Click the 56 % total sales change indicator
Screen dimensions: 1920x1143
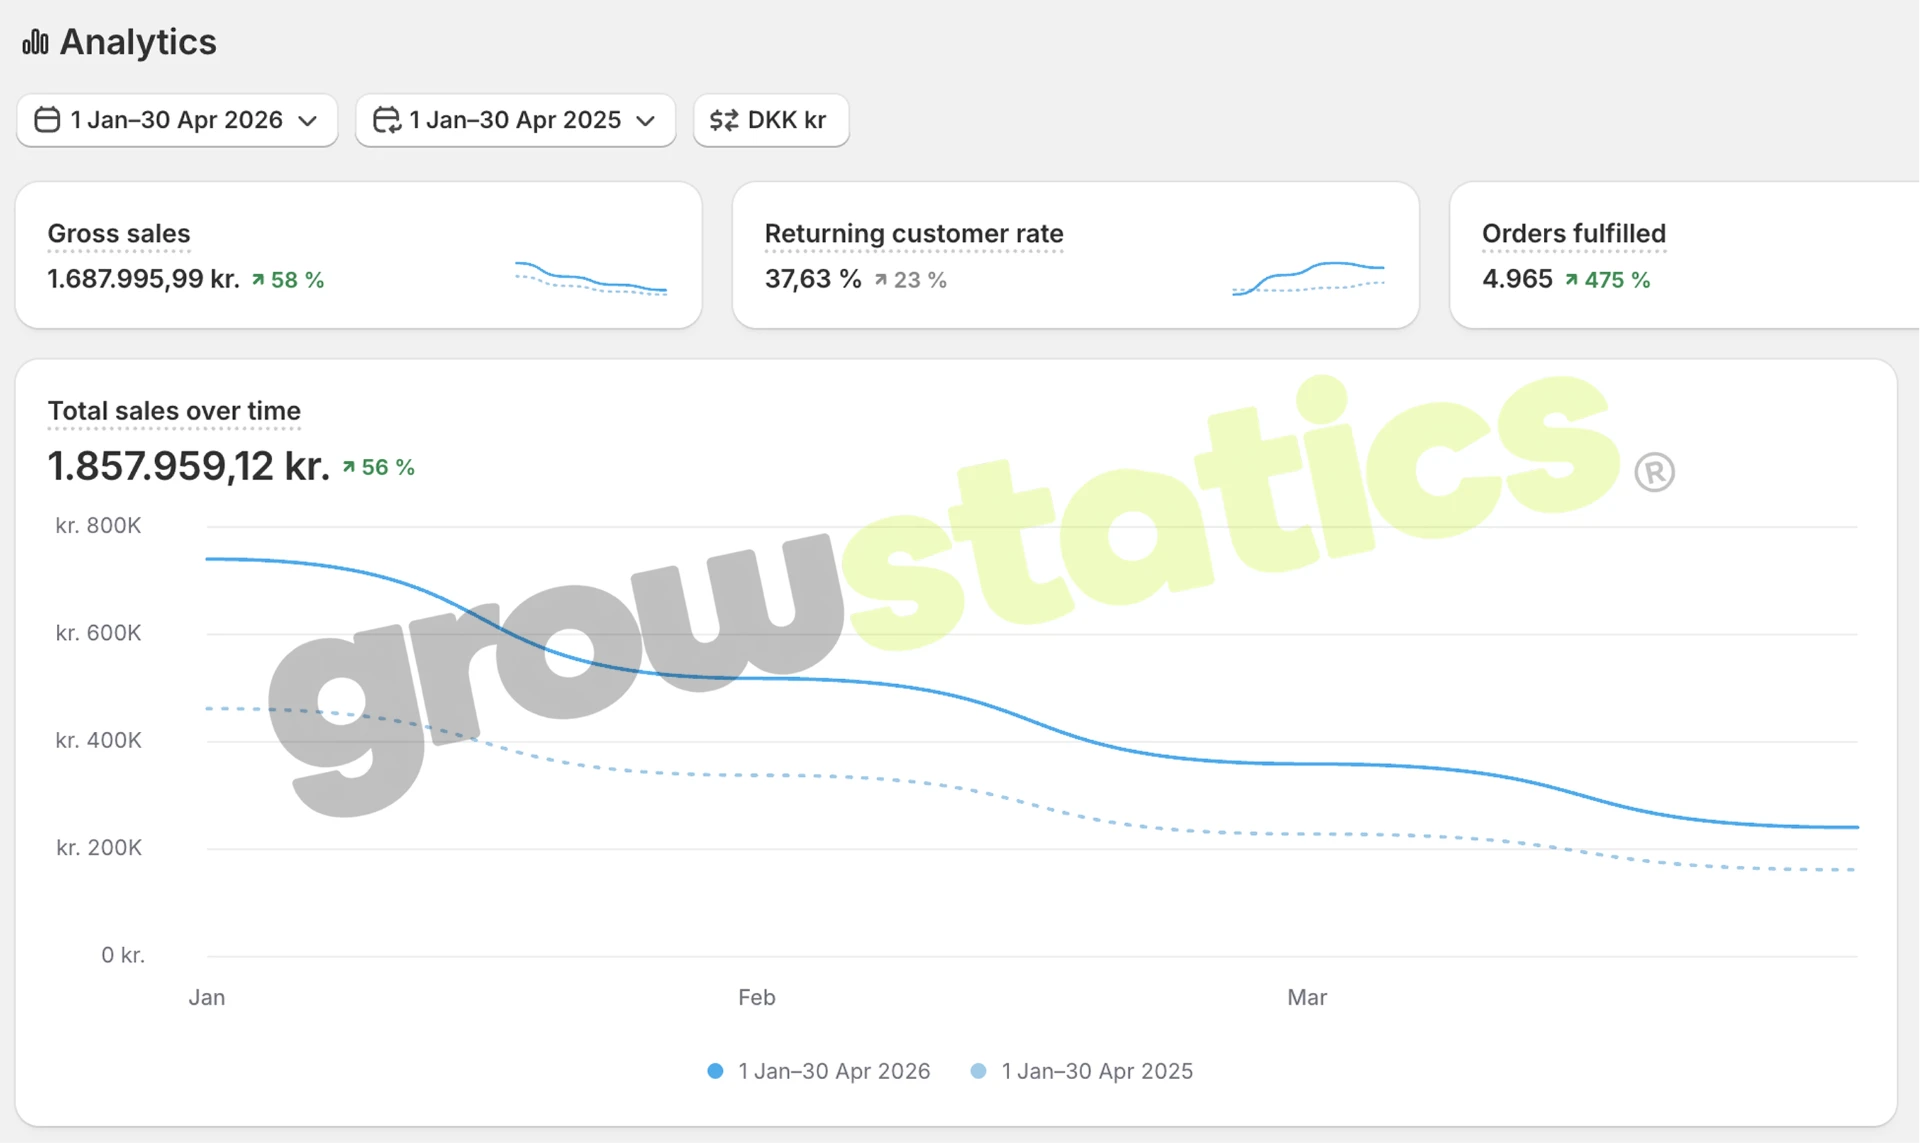click(x=378, y=467)
